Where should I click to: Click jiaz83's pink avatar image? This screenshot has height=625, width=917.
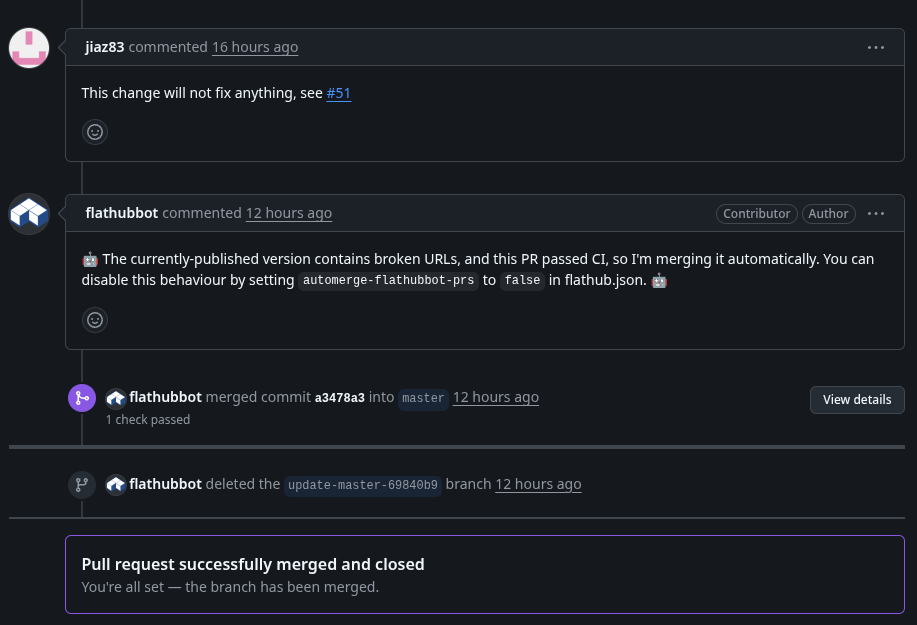tap(29, 48)
